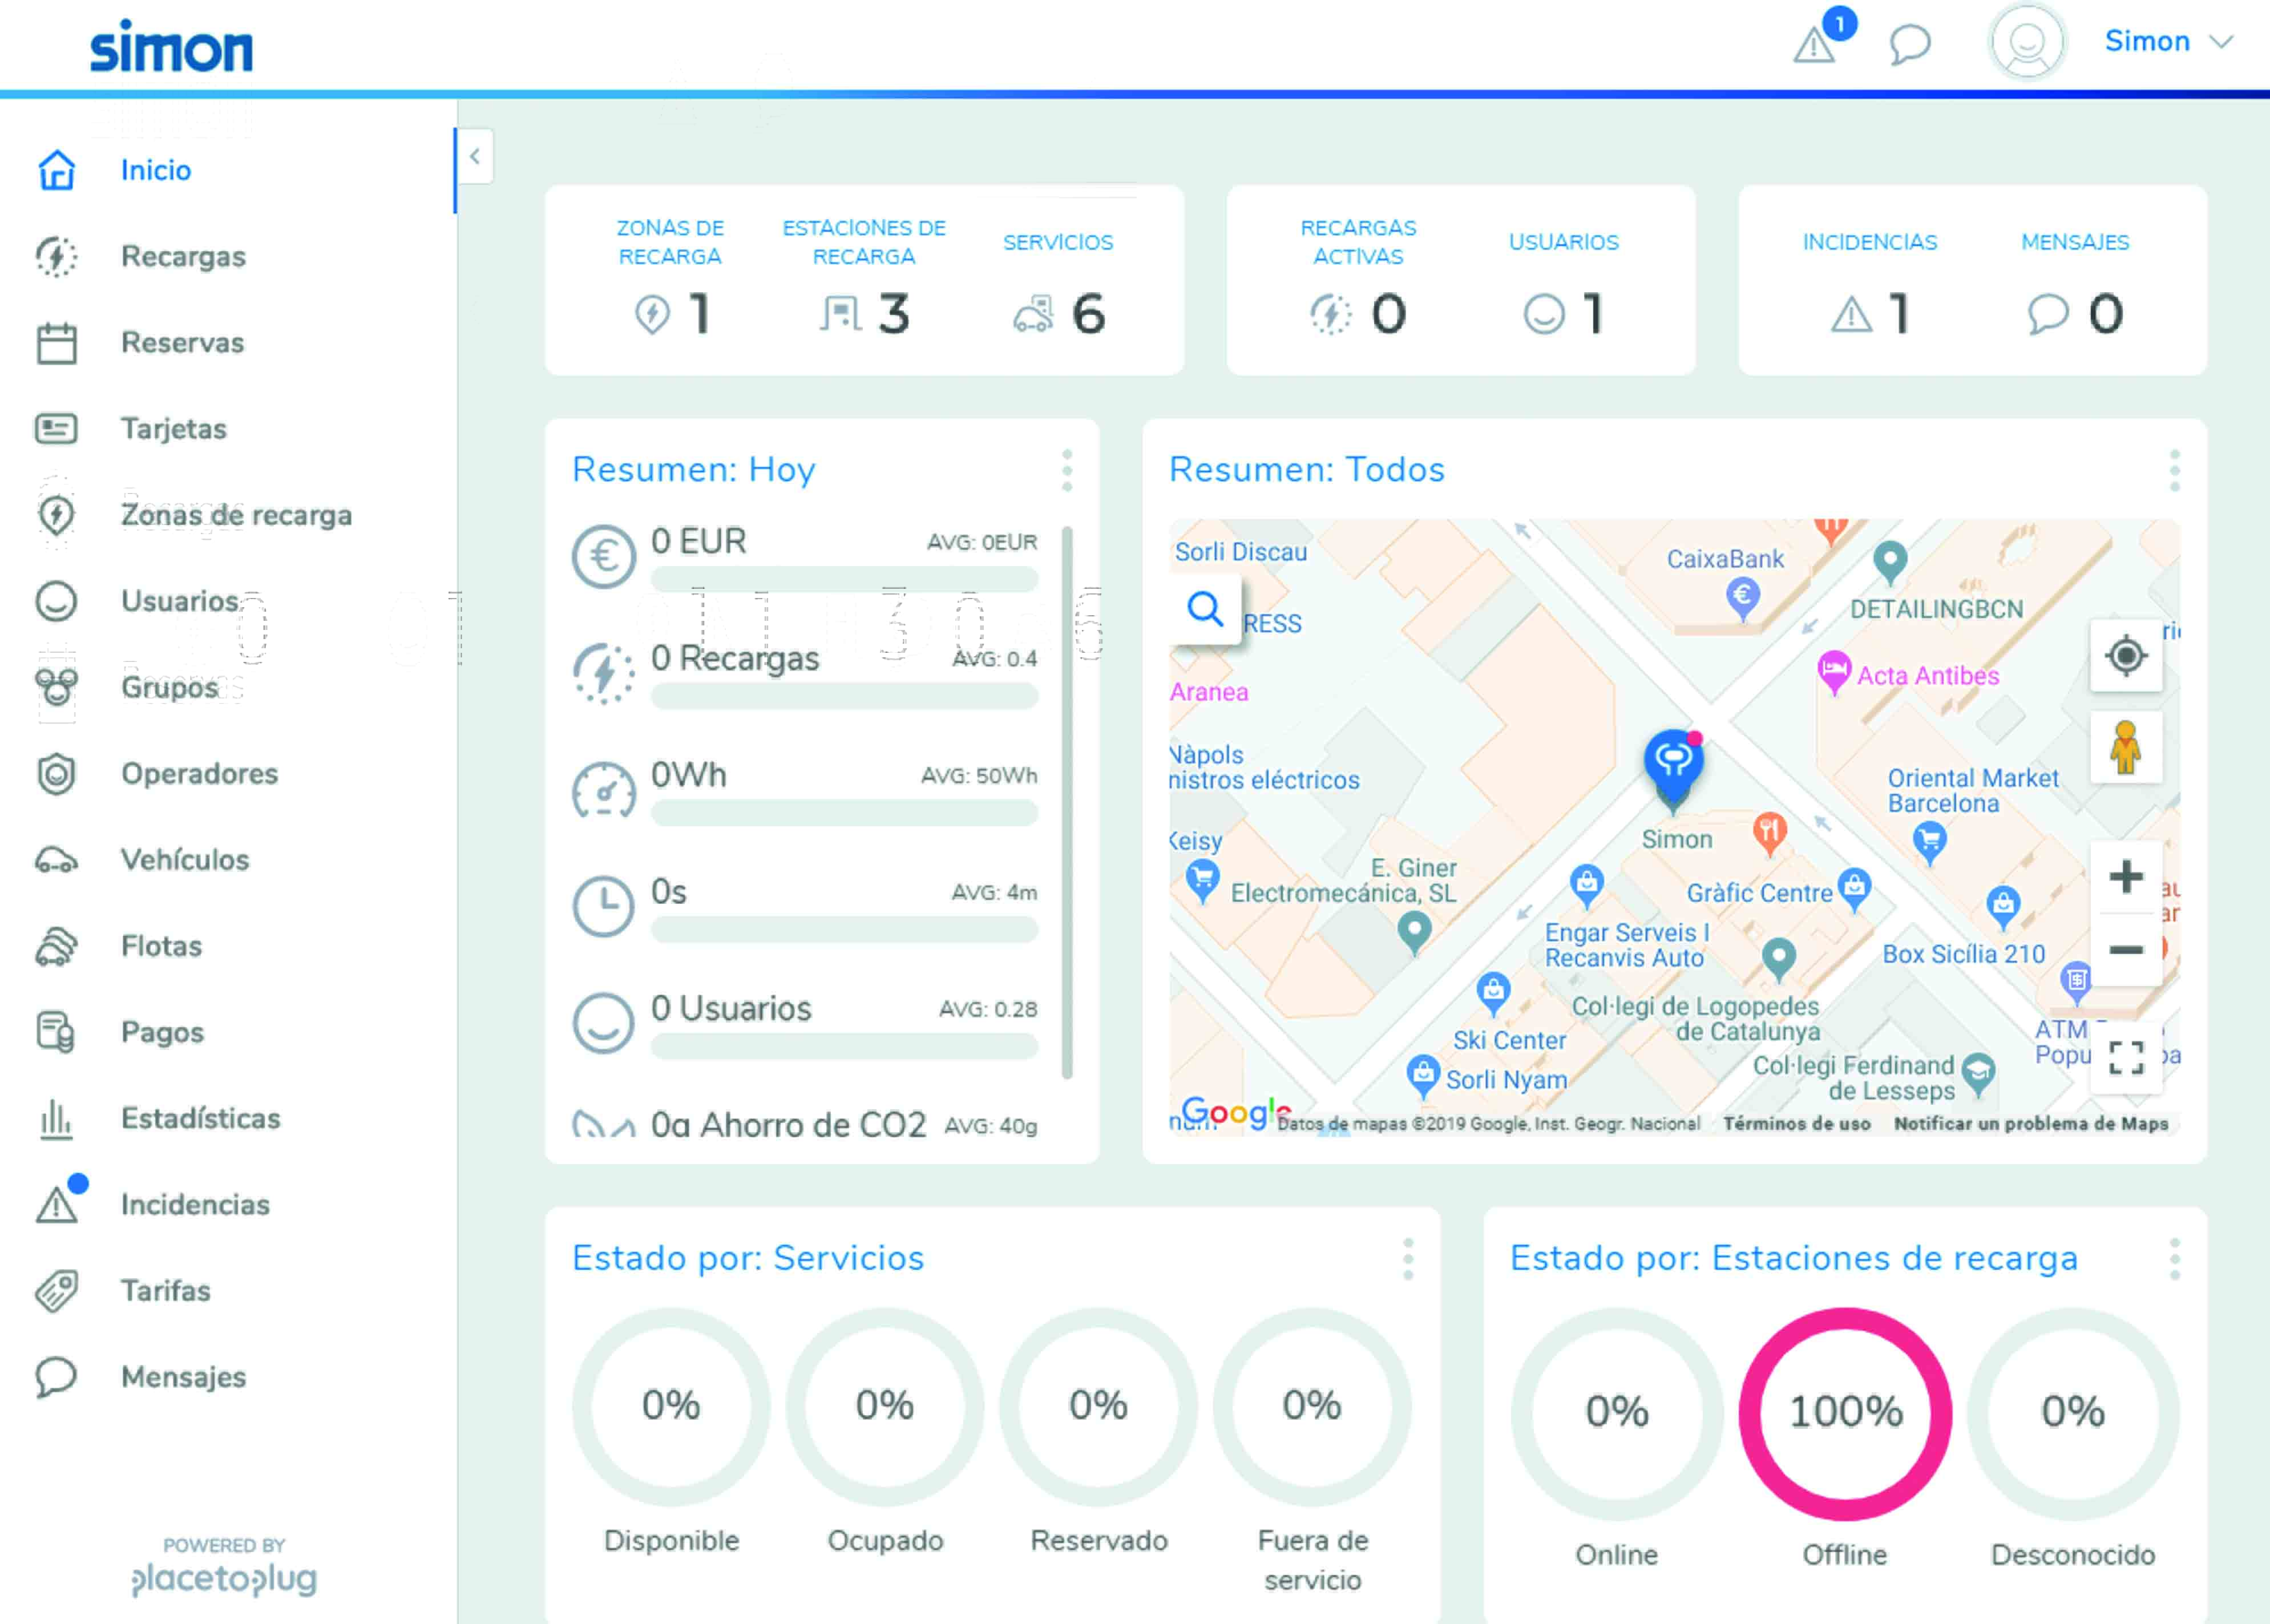The width and height of the screenshot is (2270, 1624).
Task: Click the euro icon in Resumen: Hoy
Action: (x=603, y=556)
